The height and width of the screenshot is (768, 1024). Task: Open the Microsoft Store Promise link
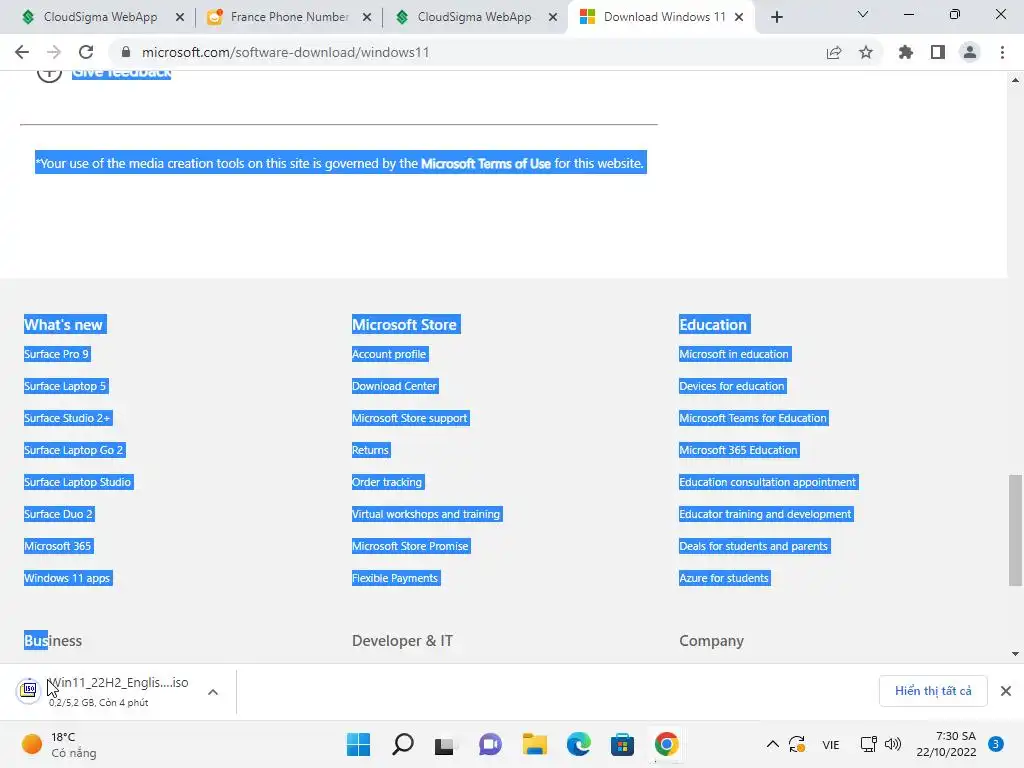pos(411,546)
